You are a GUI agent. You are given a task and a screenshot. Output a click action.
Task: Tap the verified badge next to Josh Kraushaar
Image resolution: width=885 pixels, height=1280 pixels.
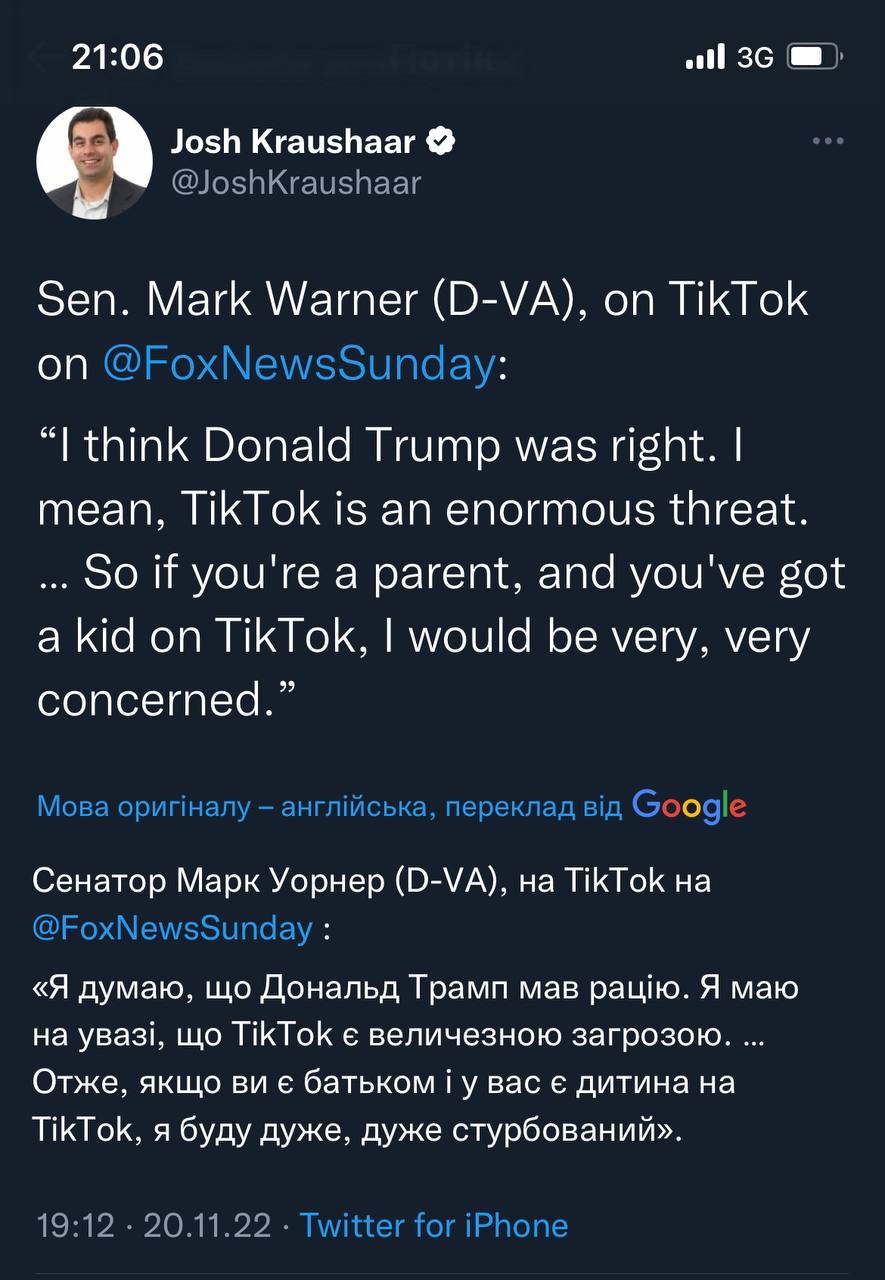pos(441,142)
